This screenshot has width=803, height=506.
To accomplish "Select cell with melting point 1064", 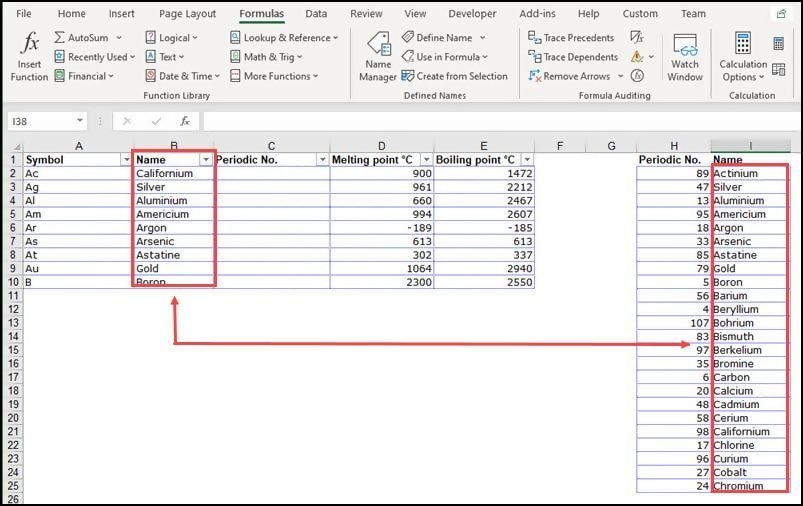I will click(382, 268).
